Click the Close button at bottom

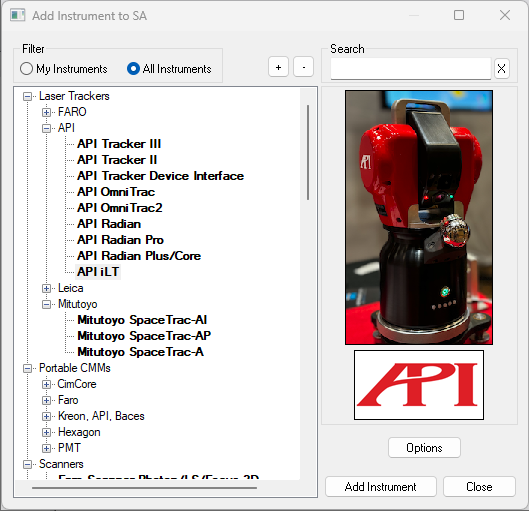pyautogui.click(x=479, y=487)
